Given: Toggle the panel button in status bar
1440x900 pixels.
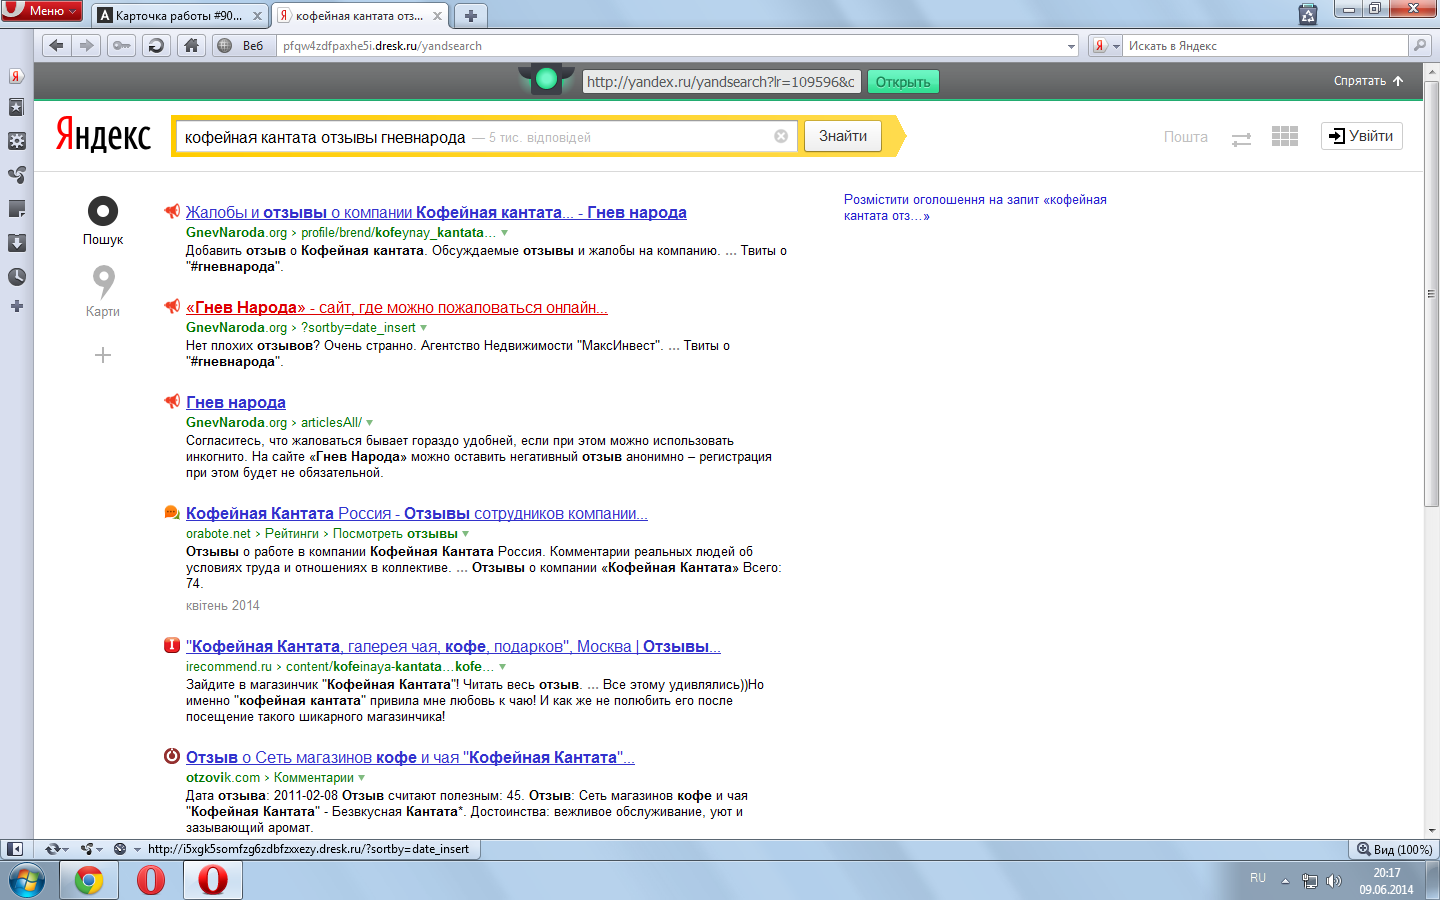Looking at the screenshot, I should [x=14, y=849].
